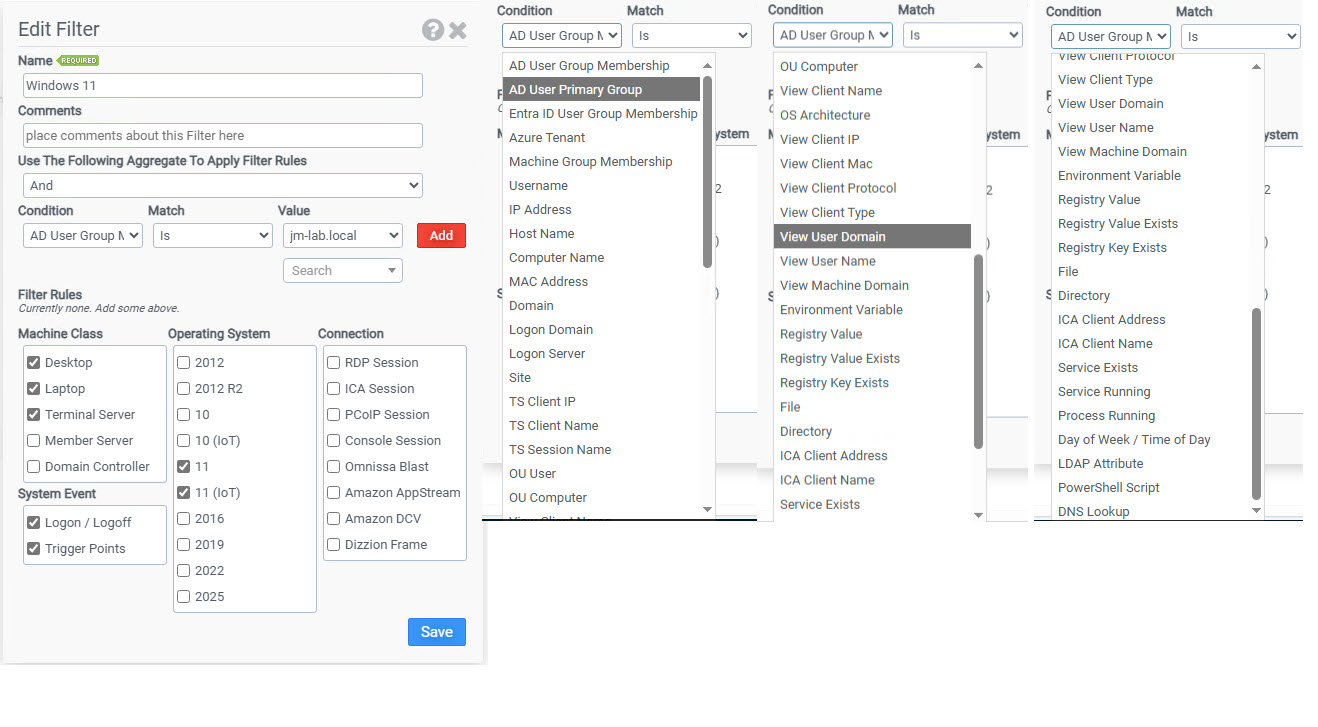The image size is (1318, 727).
Task: Click scroll up arrow in second list
Action: (x=978, y=66)
